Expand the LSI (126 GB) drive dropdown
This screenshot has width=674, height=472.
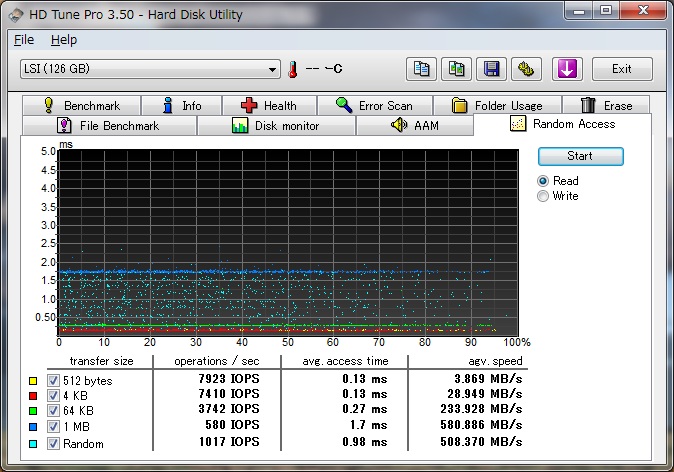point(272,69)
